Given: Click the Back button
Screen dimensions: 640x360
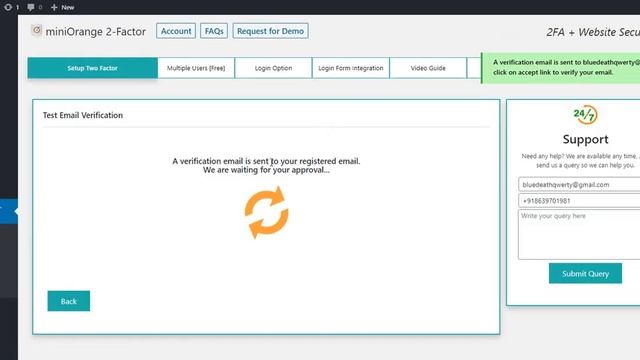Looking at the screenshot, I should coord(69,301).
